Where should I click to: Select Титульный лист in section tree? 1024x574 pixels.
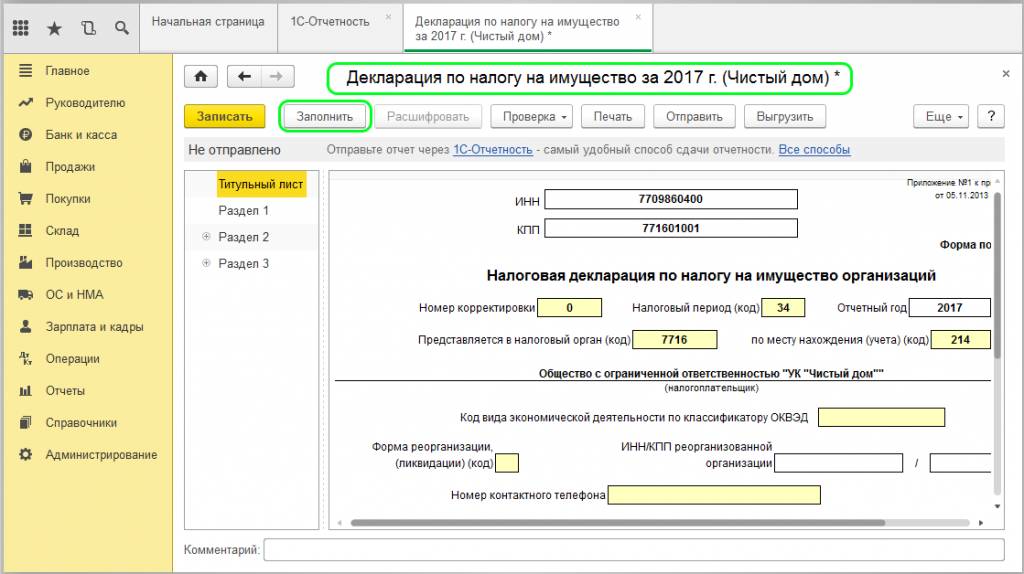tap(261, 184)
